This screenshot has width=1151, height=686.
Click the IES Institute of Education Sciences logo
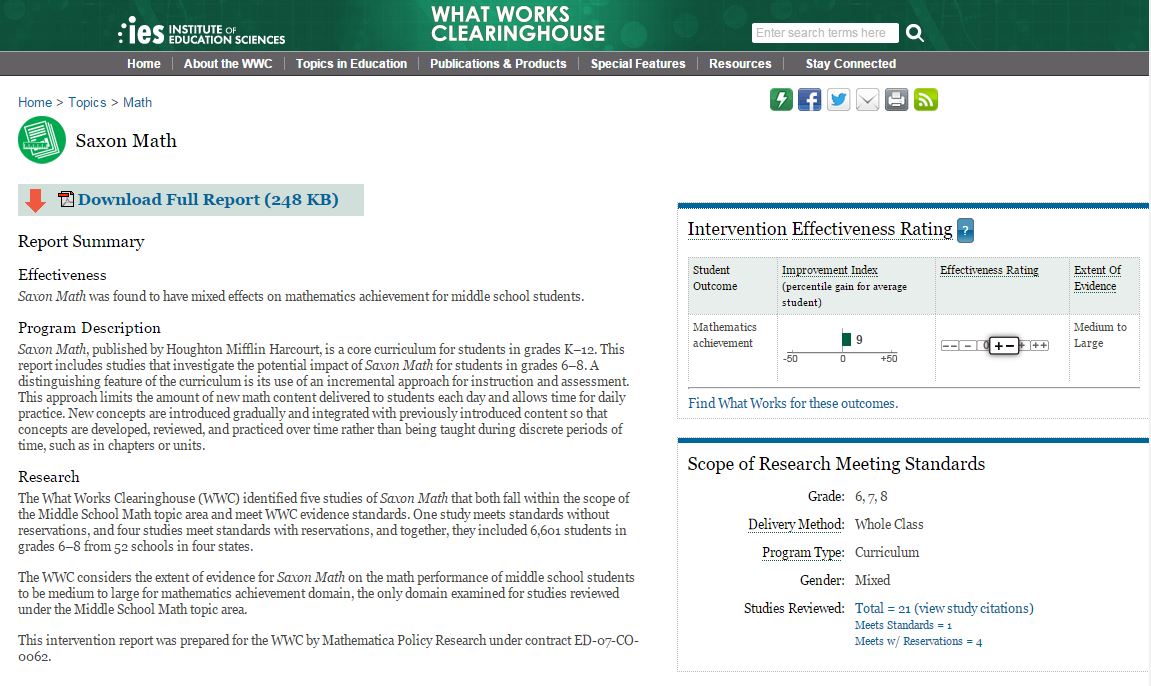[x=201, y=32]
